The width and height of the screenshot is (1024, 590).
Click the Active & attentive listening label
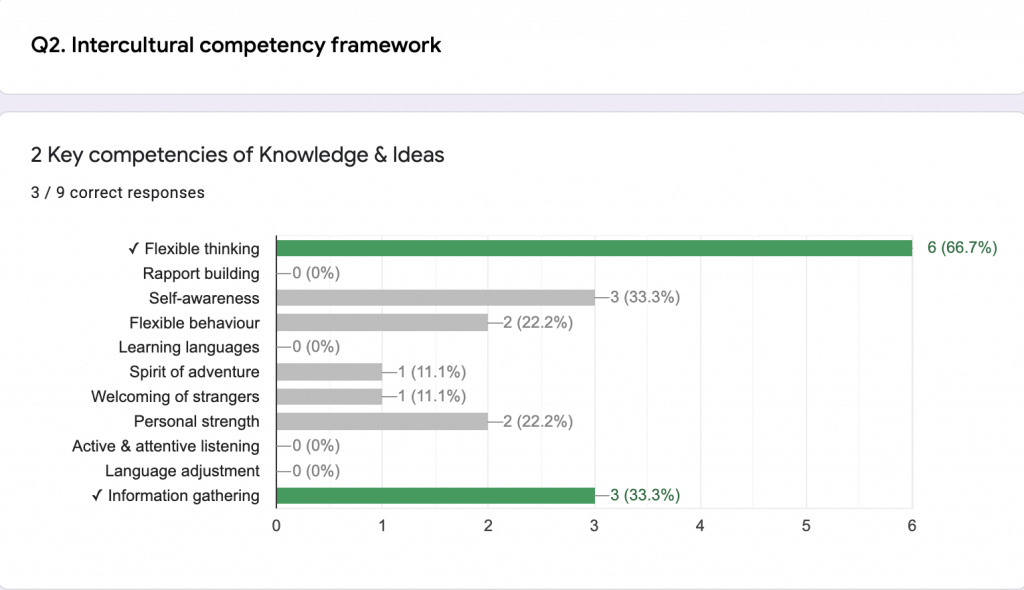click(x=166, y=446)
